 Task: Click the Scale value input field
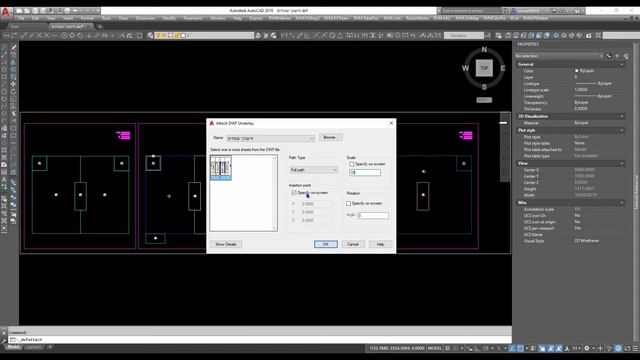click(x=365, y=173)
